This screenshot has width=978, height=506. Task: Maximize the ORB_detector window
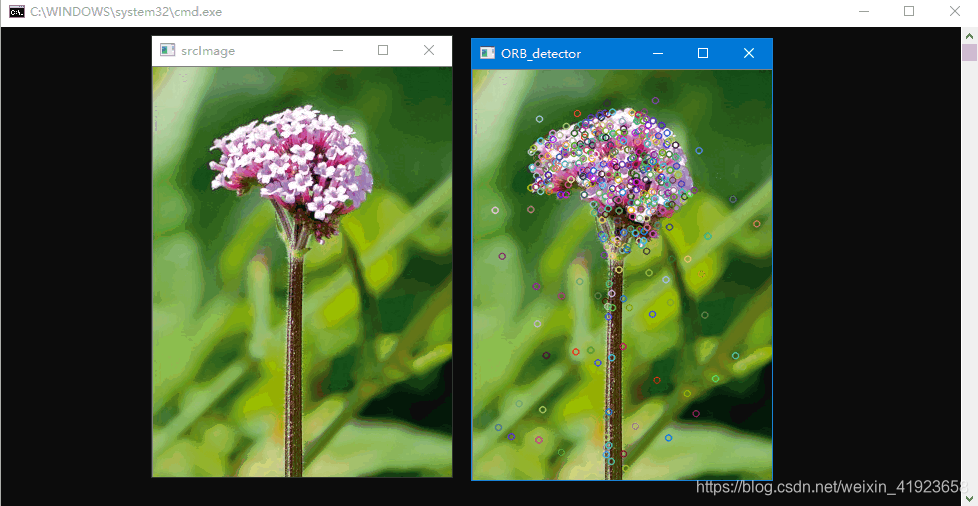pos(703,54)
